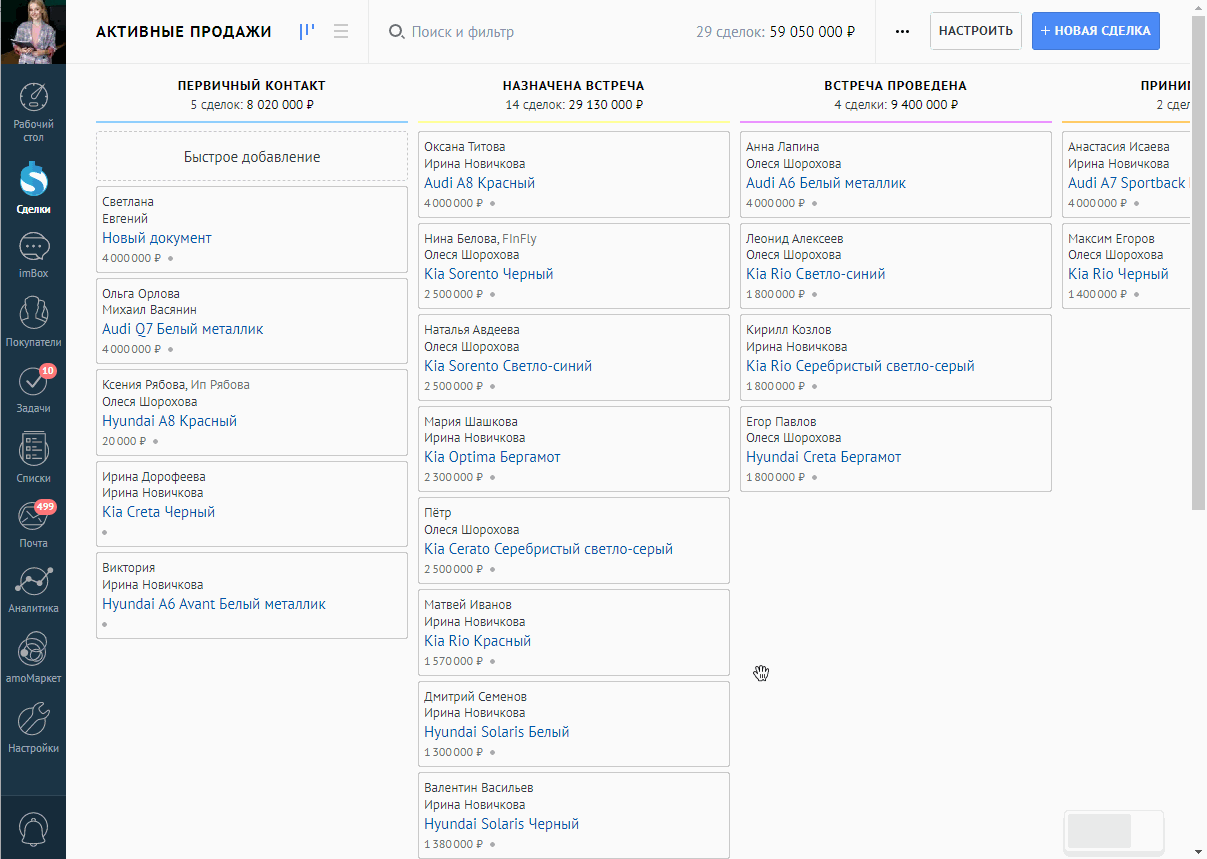
Task: Open the deal Kia Cerato Серебристый светло-серый
Action: (548, 549)
